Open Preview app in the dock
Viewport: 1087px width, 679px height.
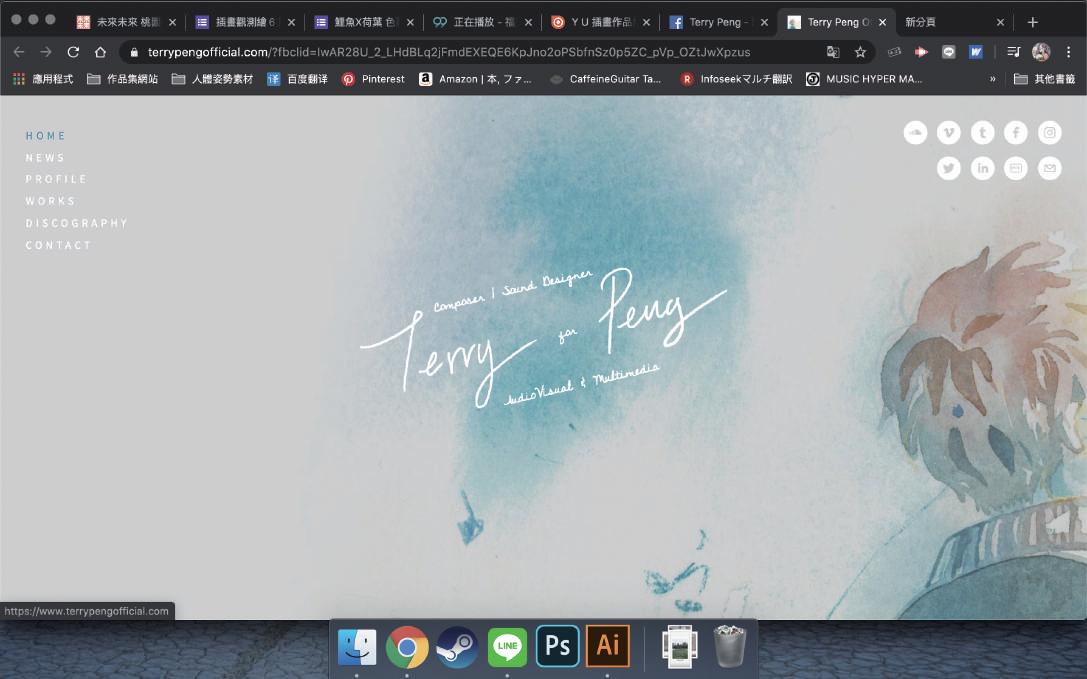click(679, 646)
